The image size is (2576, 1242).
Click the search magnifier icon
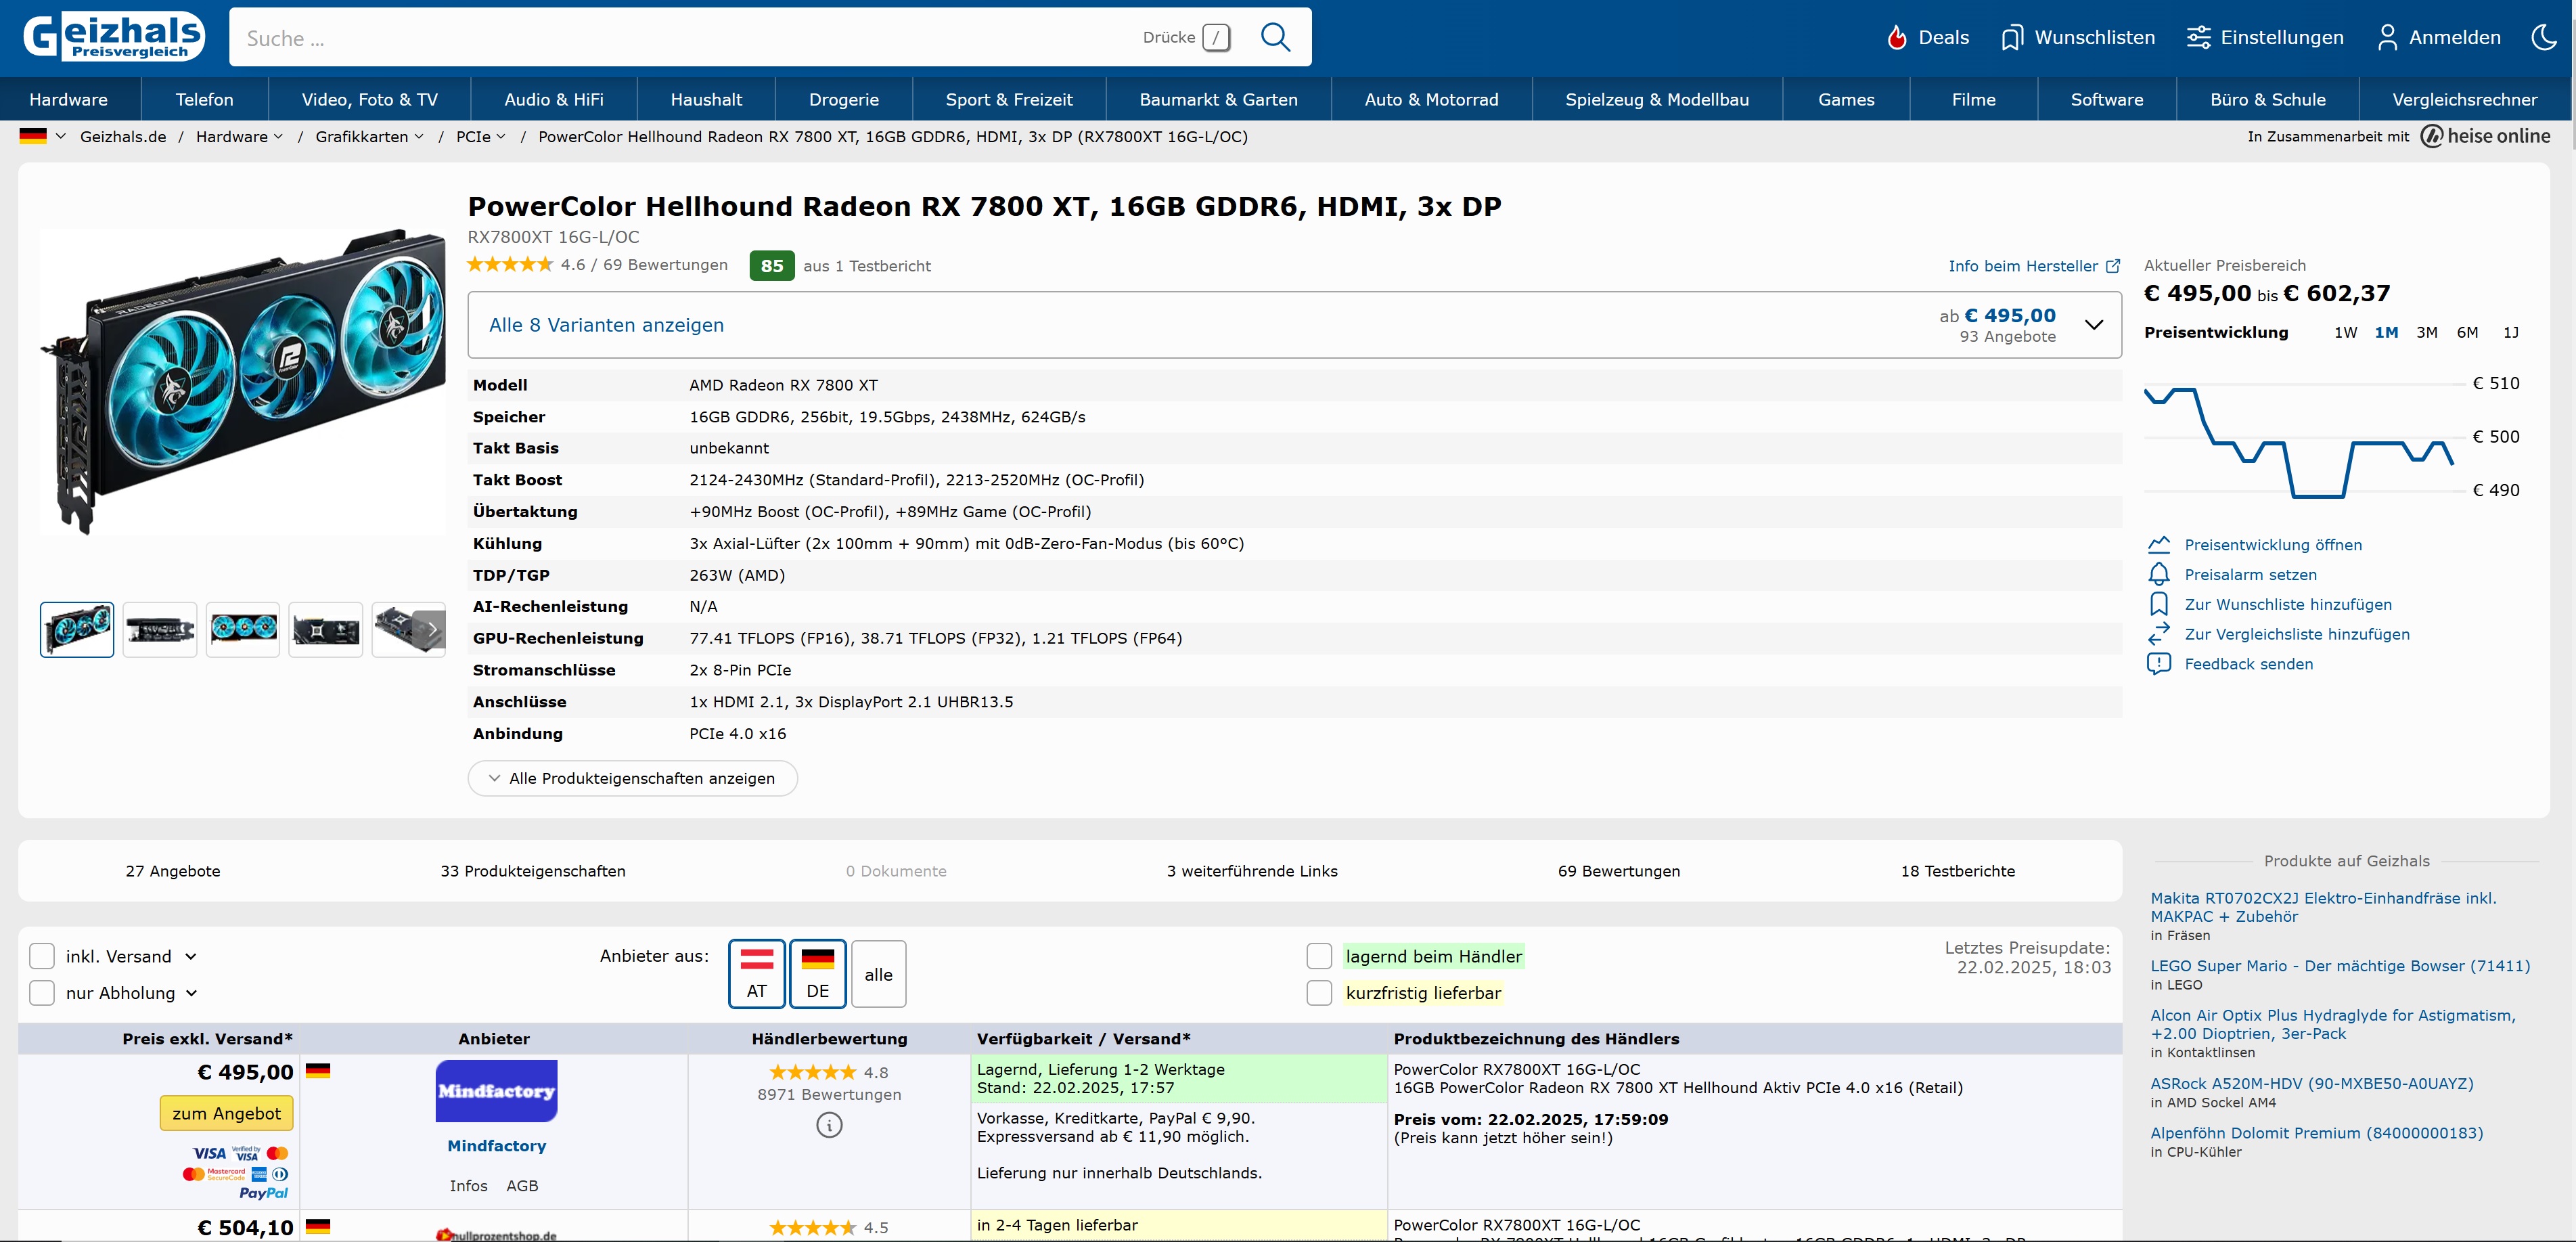click(1275, 37)
